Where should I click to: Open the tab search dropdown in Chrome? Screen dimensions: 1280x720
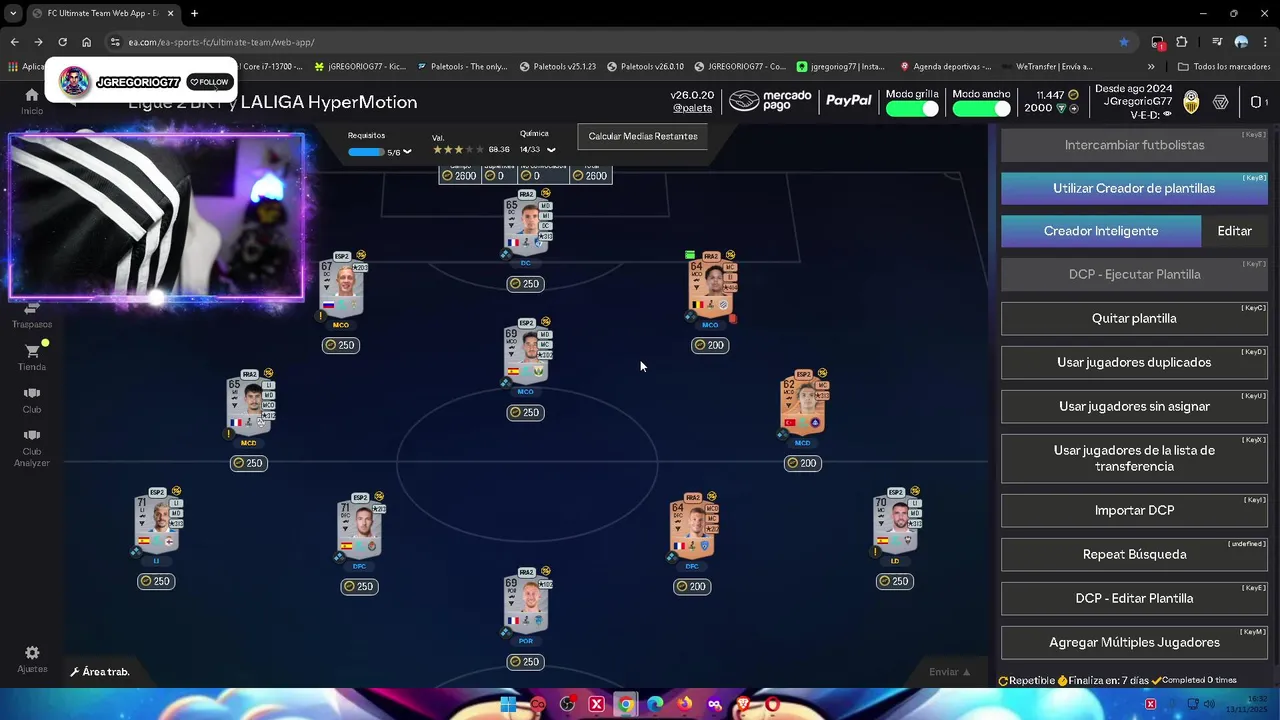pos(13,13)
